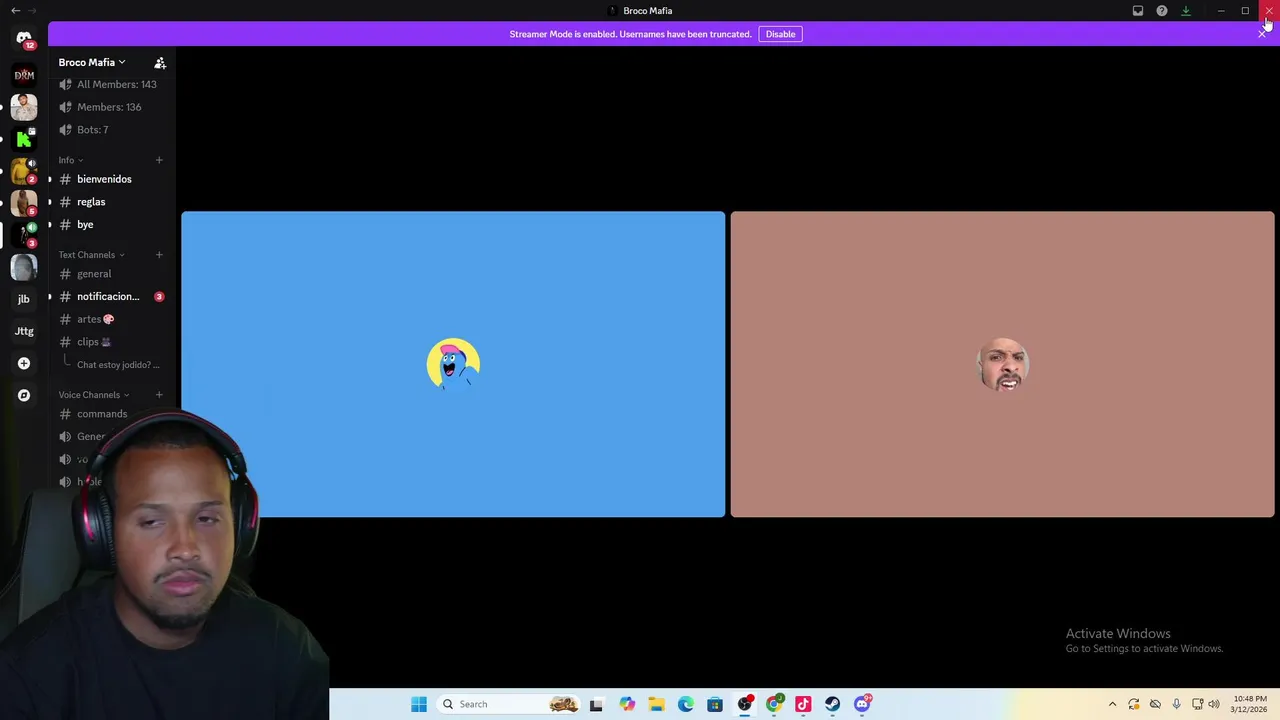Viewport: 1280px width, 720px height.
Task: Open the Windows Start menu
Action: click(x=419, y=704)
